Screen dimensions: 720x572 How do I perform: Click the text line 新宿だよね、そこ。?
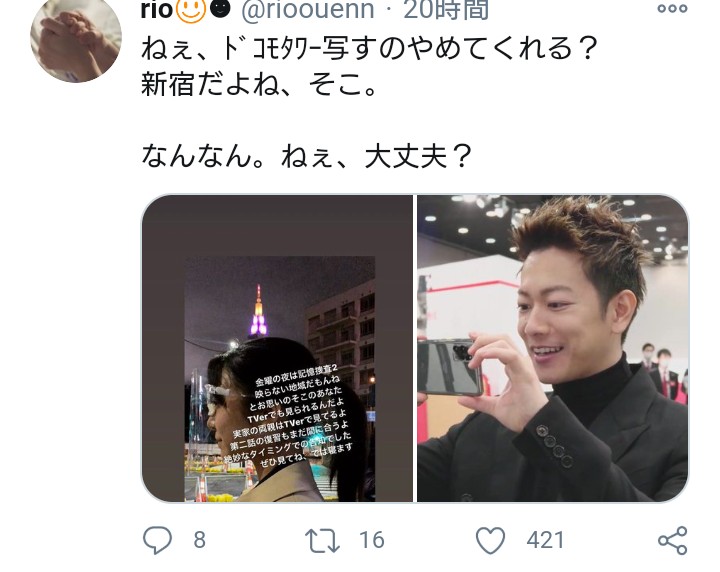tap(259, 84)
